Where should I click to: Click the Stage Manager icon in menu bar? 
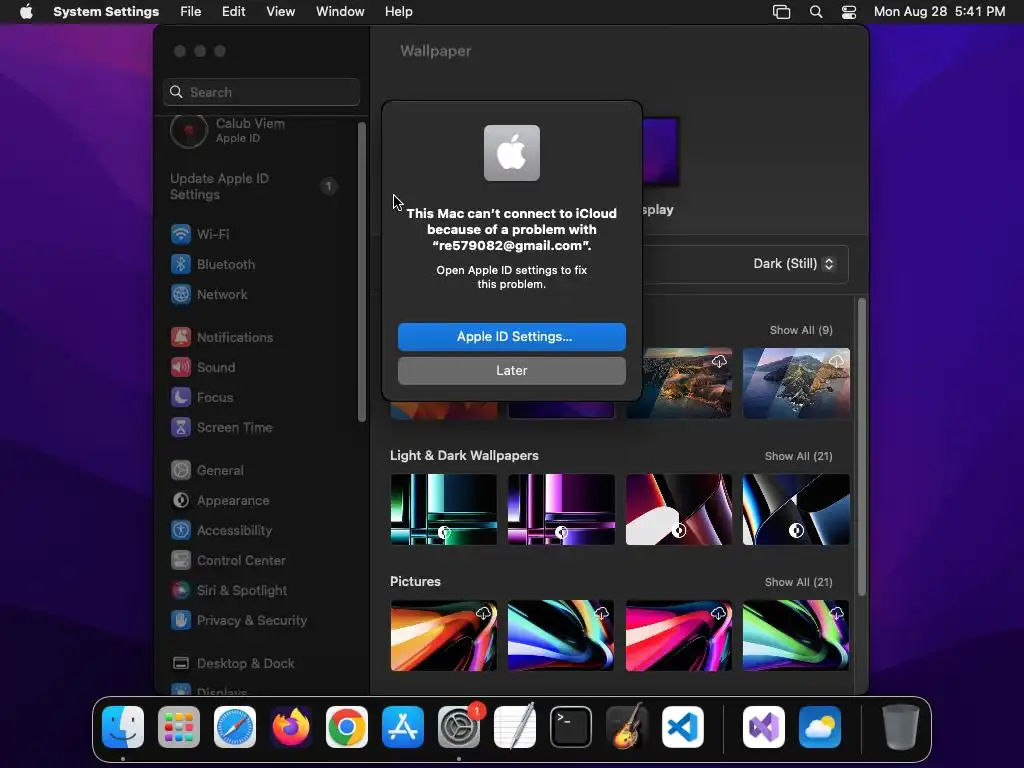(x=781, y=12)
